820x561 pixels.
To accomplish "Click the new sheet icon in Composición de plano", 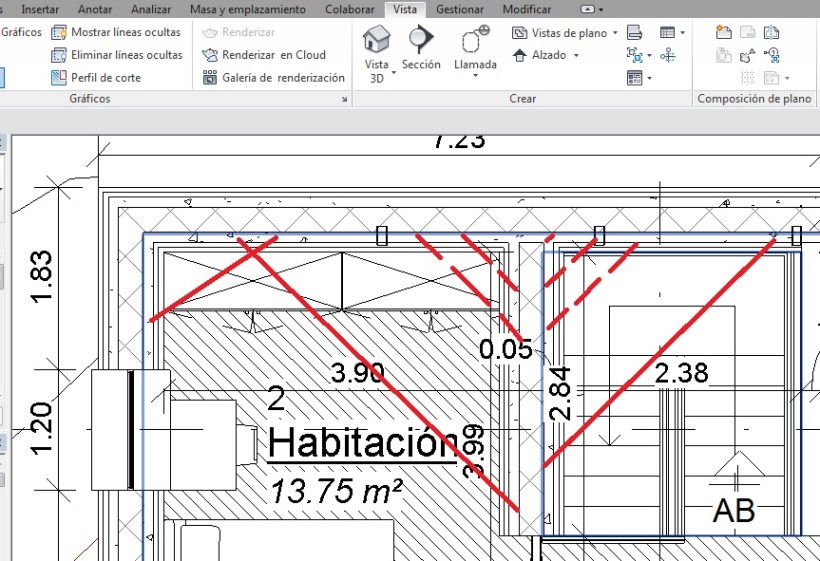I will pyautogui.click(x=723, y=33).
